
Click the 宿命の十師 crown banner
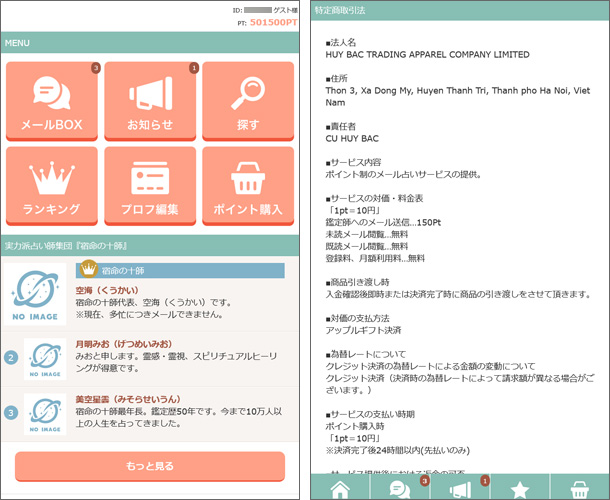tap(180, 270)
